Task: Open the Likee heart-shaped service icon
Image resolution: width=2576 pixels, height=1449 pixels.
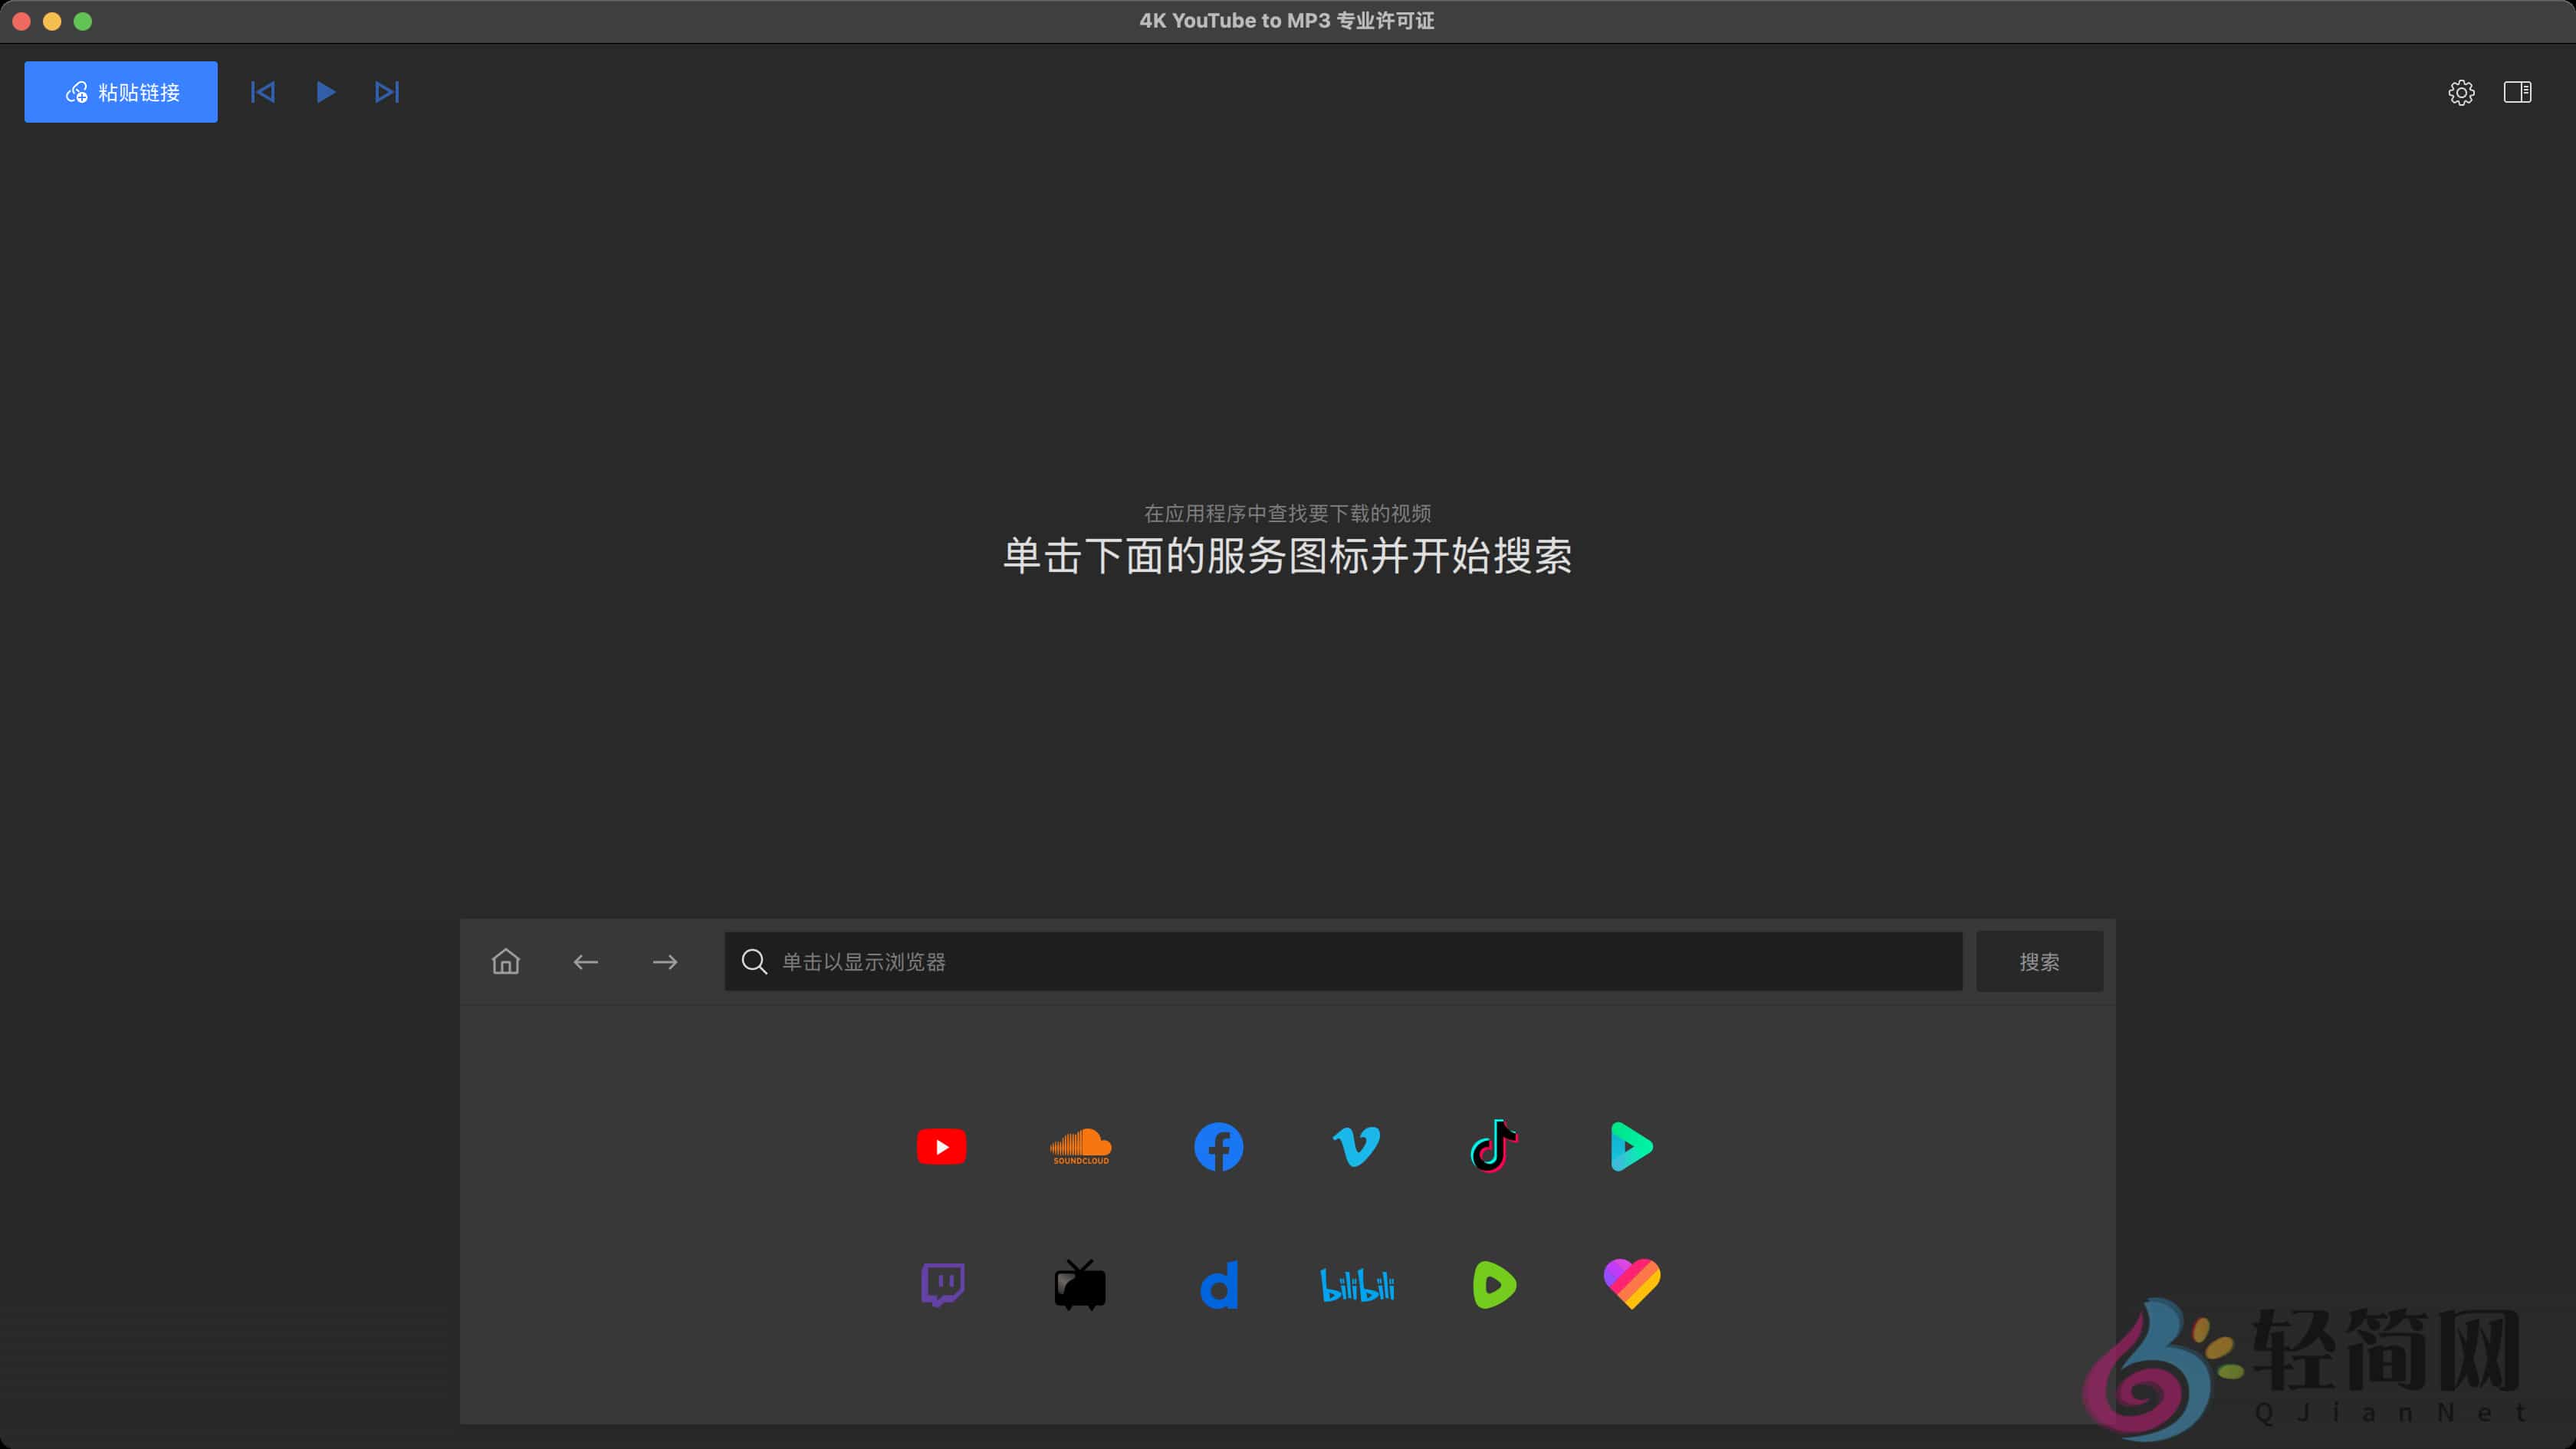Action: pos(1632,1286)
